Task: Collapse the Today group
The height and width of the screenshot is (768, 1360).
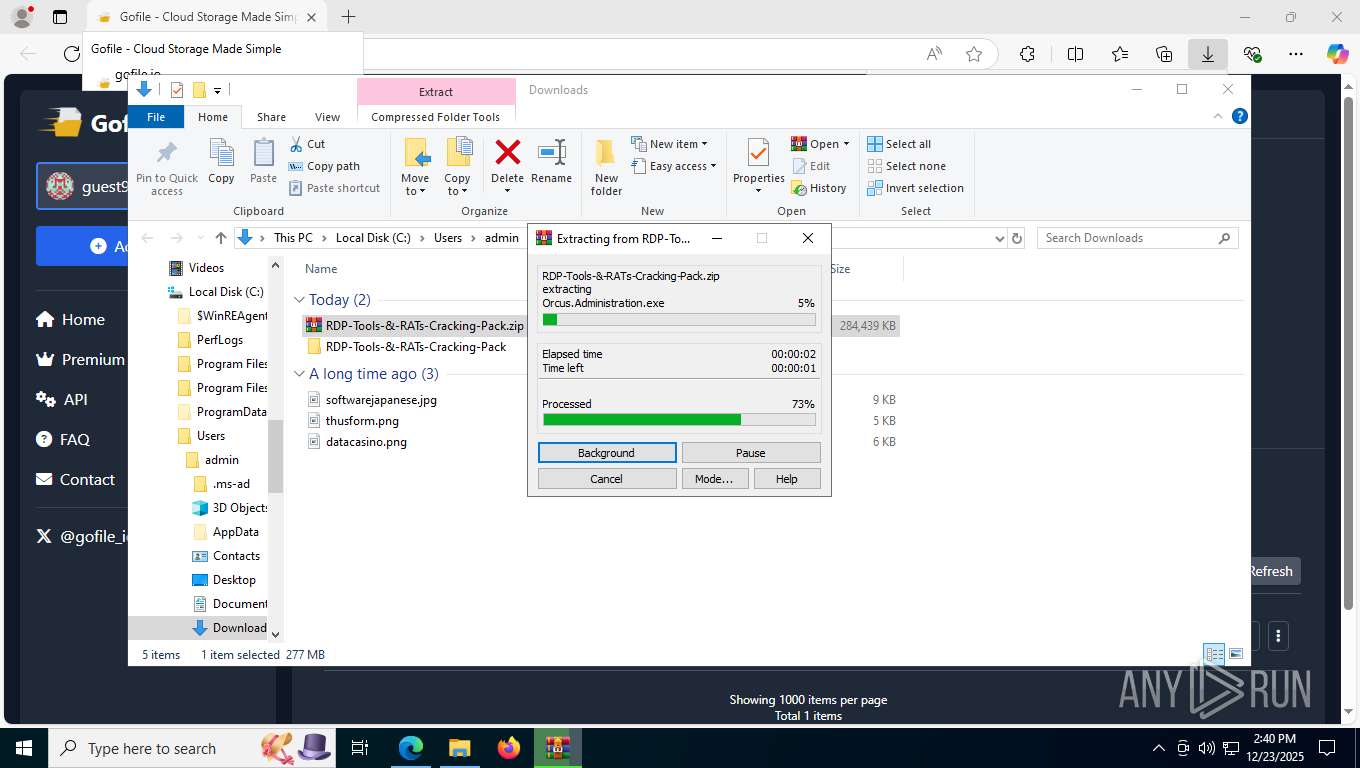Action: click(299, 300)
